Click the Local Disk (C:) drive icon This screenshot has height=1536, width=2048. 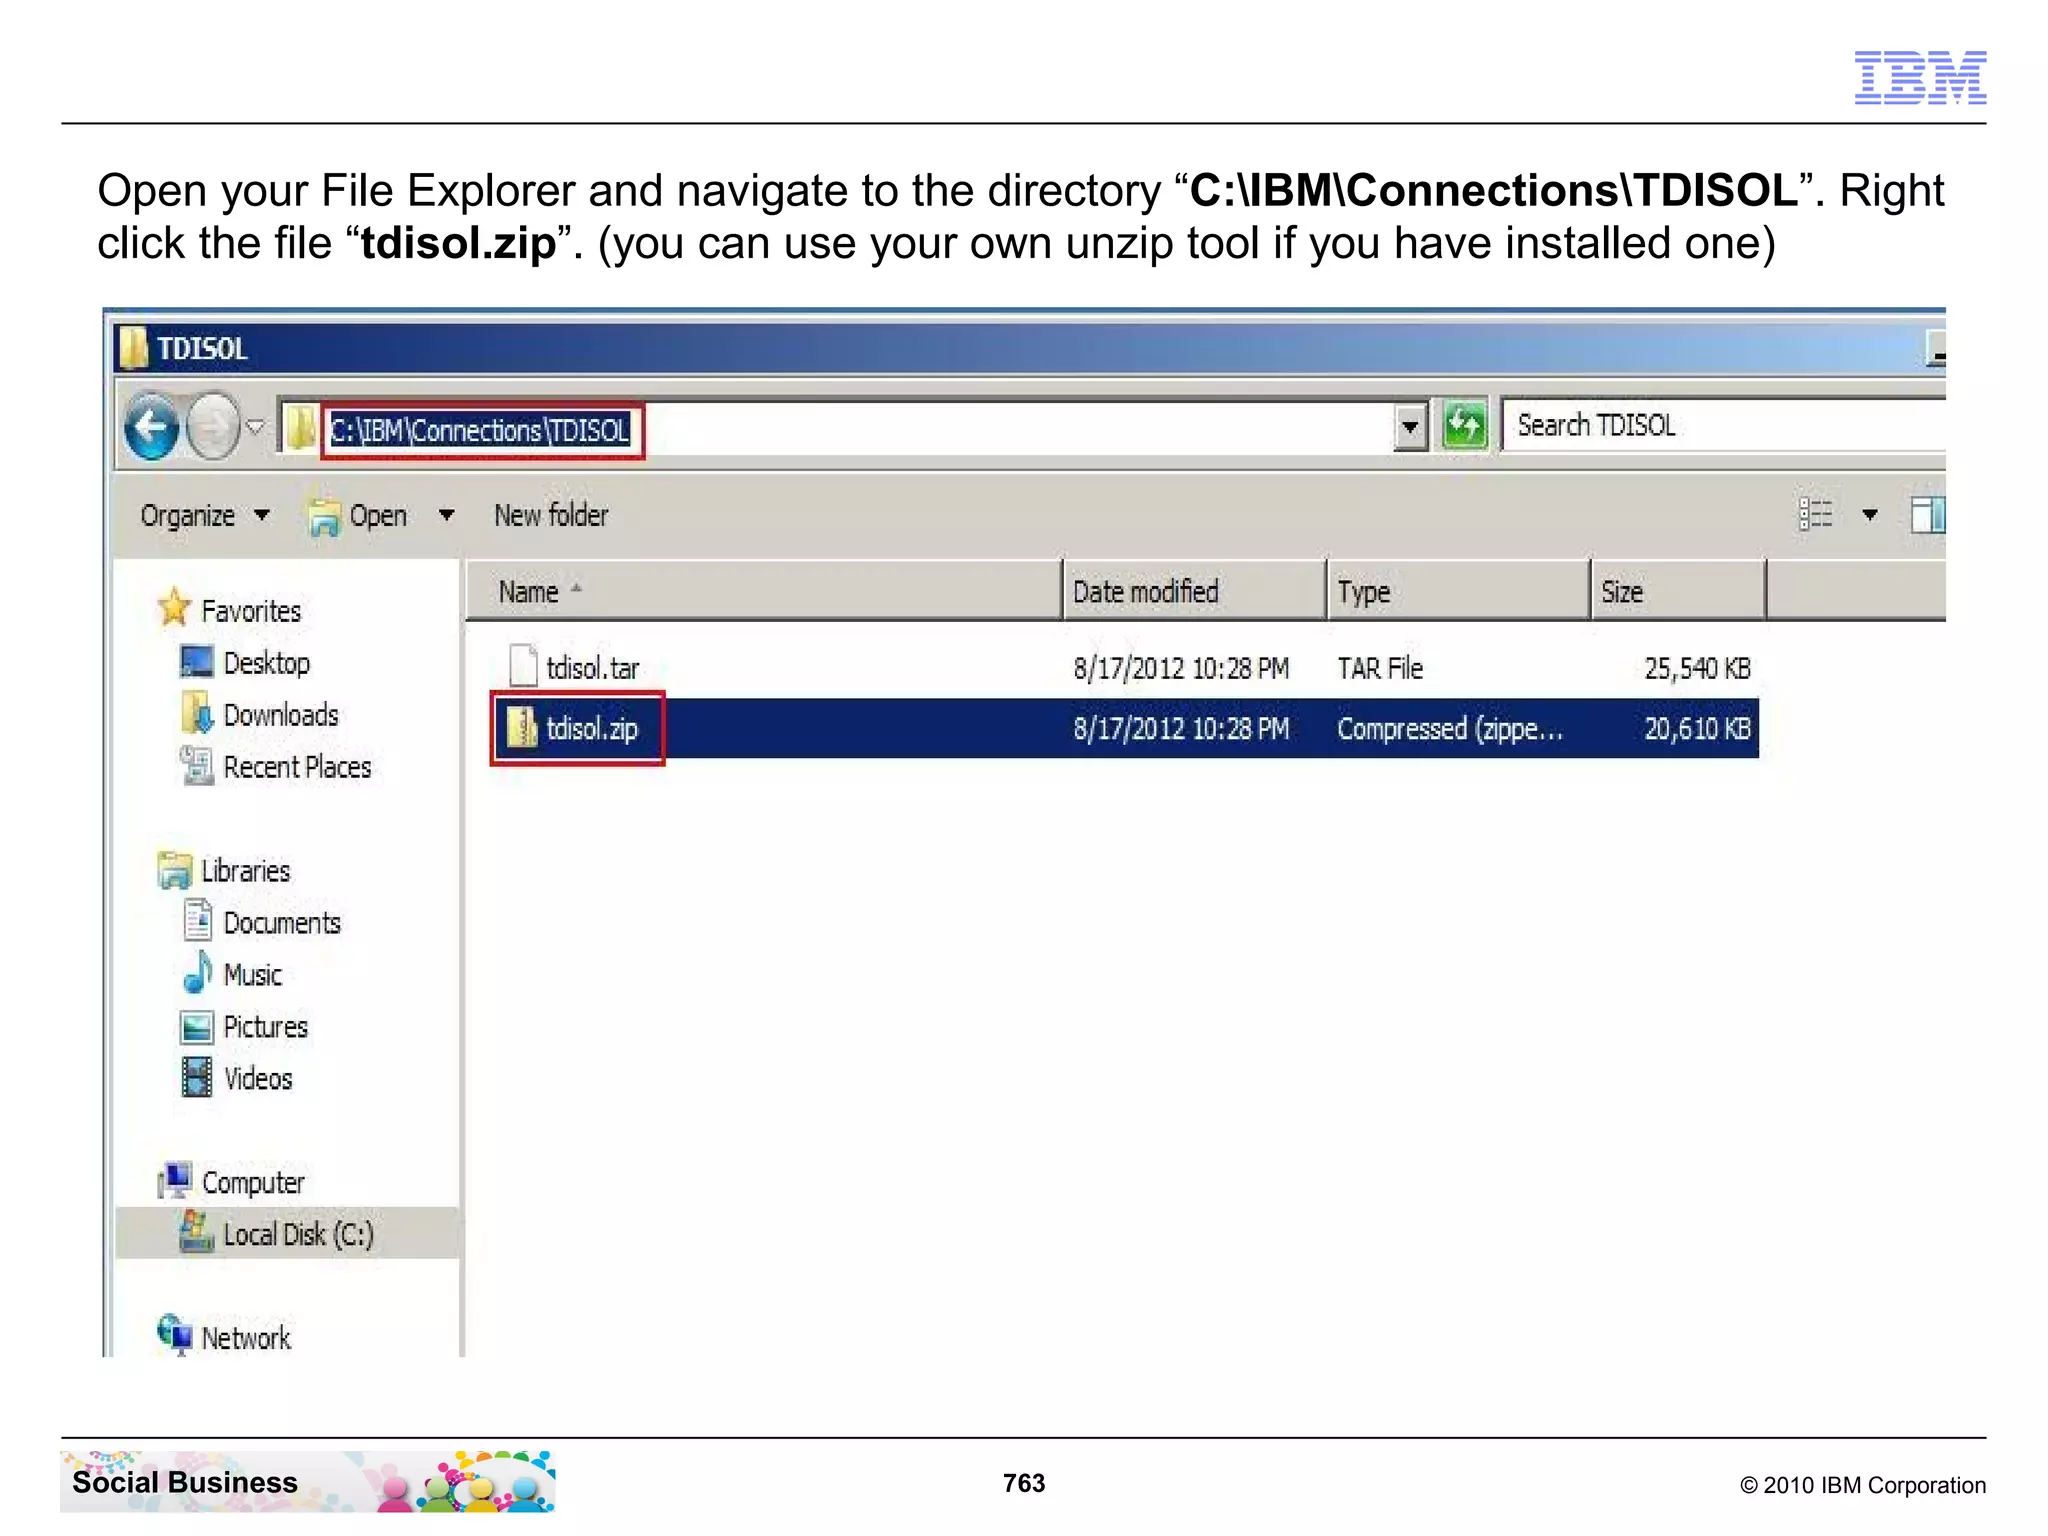[196, 1232]
